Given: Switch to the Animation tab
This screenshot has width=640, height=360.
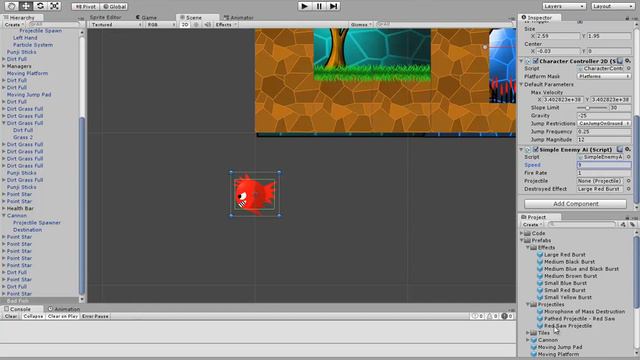Looking at the screenshot, I should [x=64, y=309].
